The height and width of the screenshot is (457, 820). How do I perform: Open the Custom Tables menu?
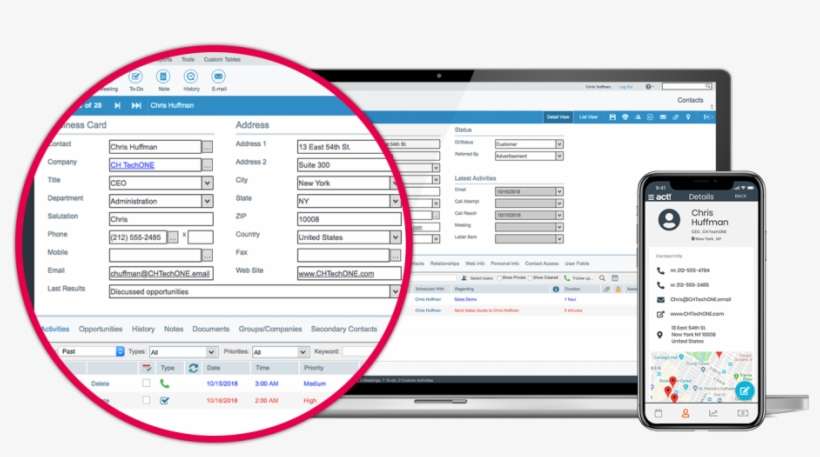222,60
